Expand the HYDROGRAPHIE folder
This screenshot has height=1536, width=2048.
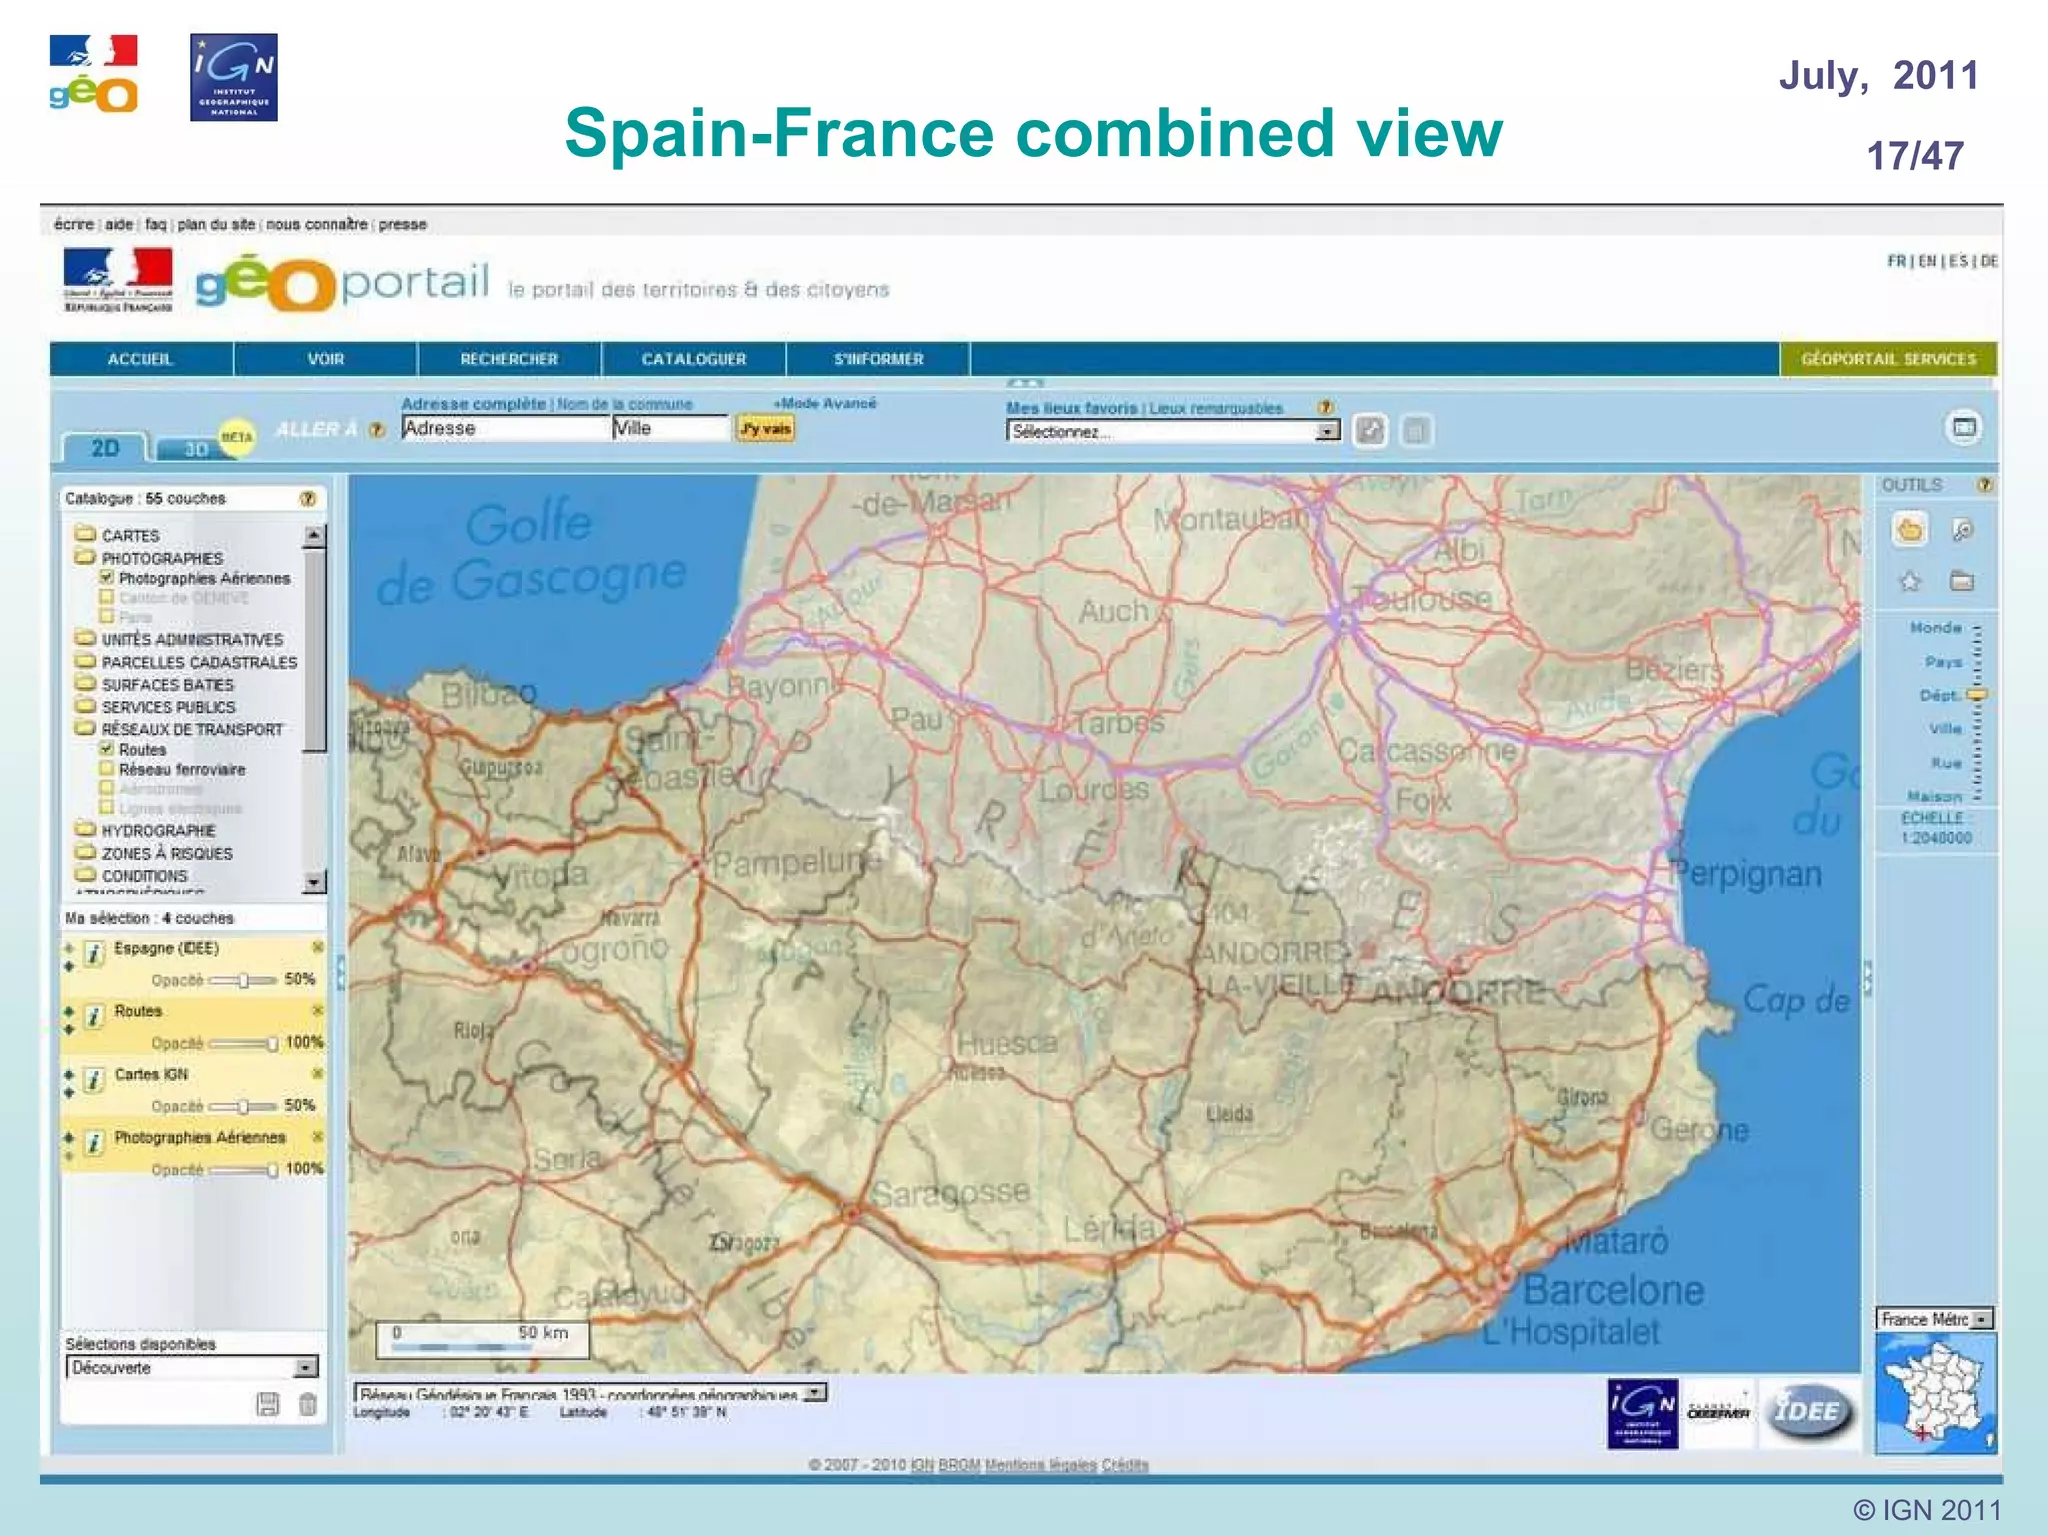[85, 830]
